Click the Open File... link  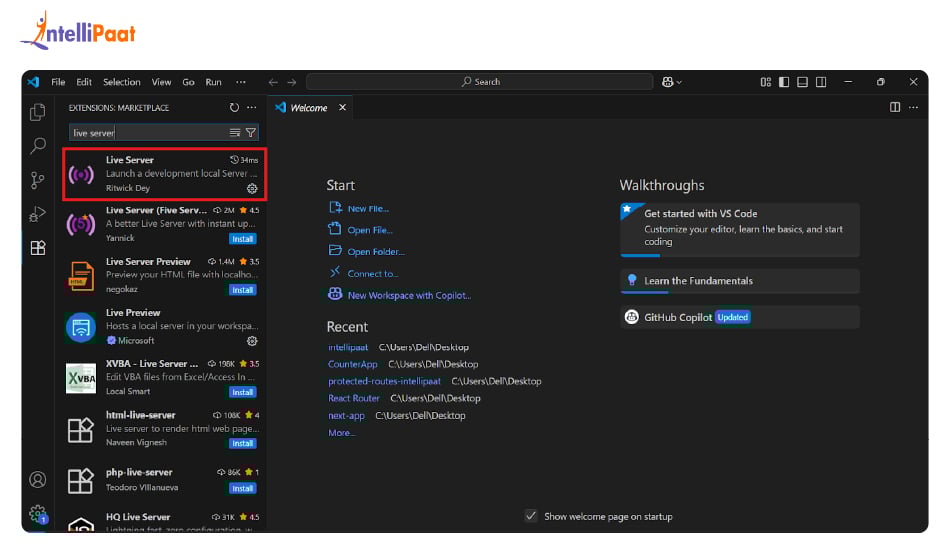[x=370, y=230]
